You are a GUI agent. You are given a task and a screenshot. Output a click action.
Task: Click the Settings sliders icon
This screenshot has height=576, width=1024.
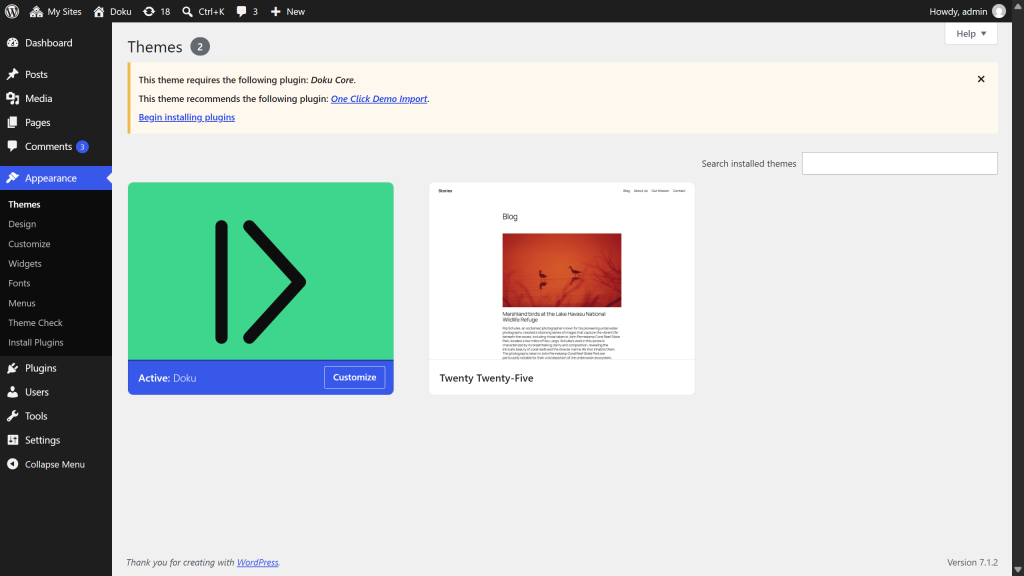[12, 440]
